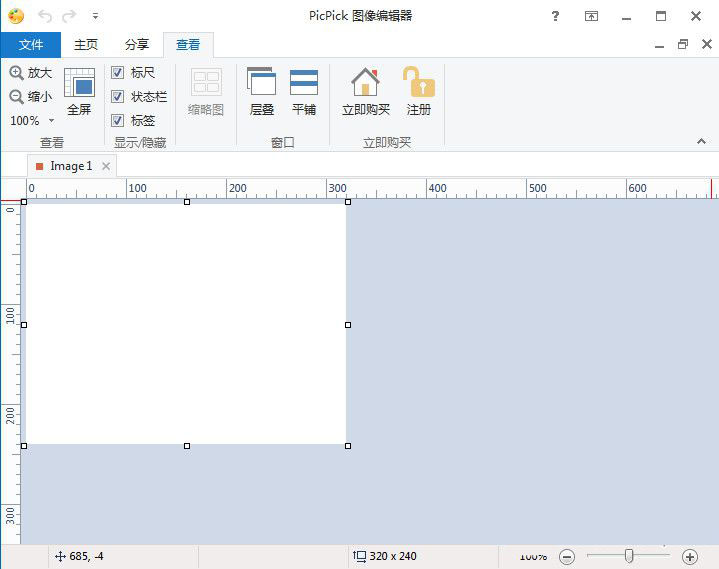Click the status bar zoom slider handle
Viewport: 719px width, 569px height.
click(629, 556)
